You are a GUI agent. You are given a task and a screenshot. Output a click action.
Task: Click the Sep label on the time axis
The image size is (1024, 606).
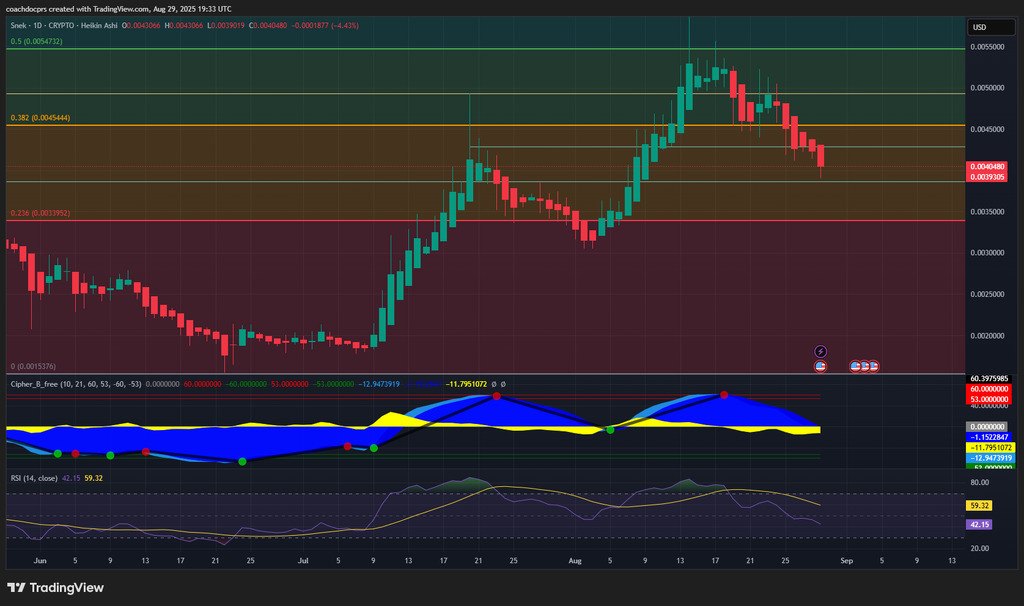pos(845,562)
